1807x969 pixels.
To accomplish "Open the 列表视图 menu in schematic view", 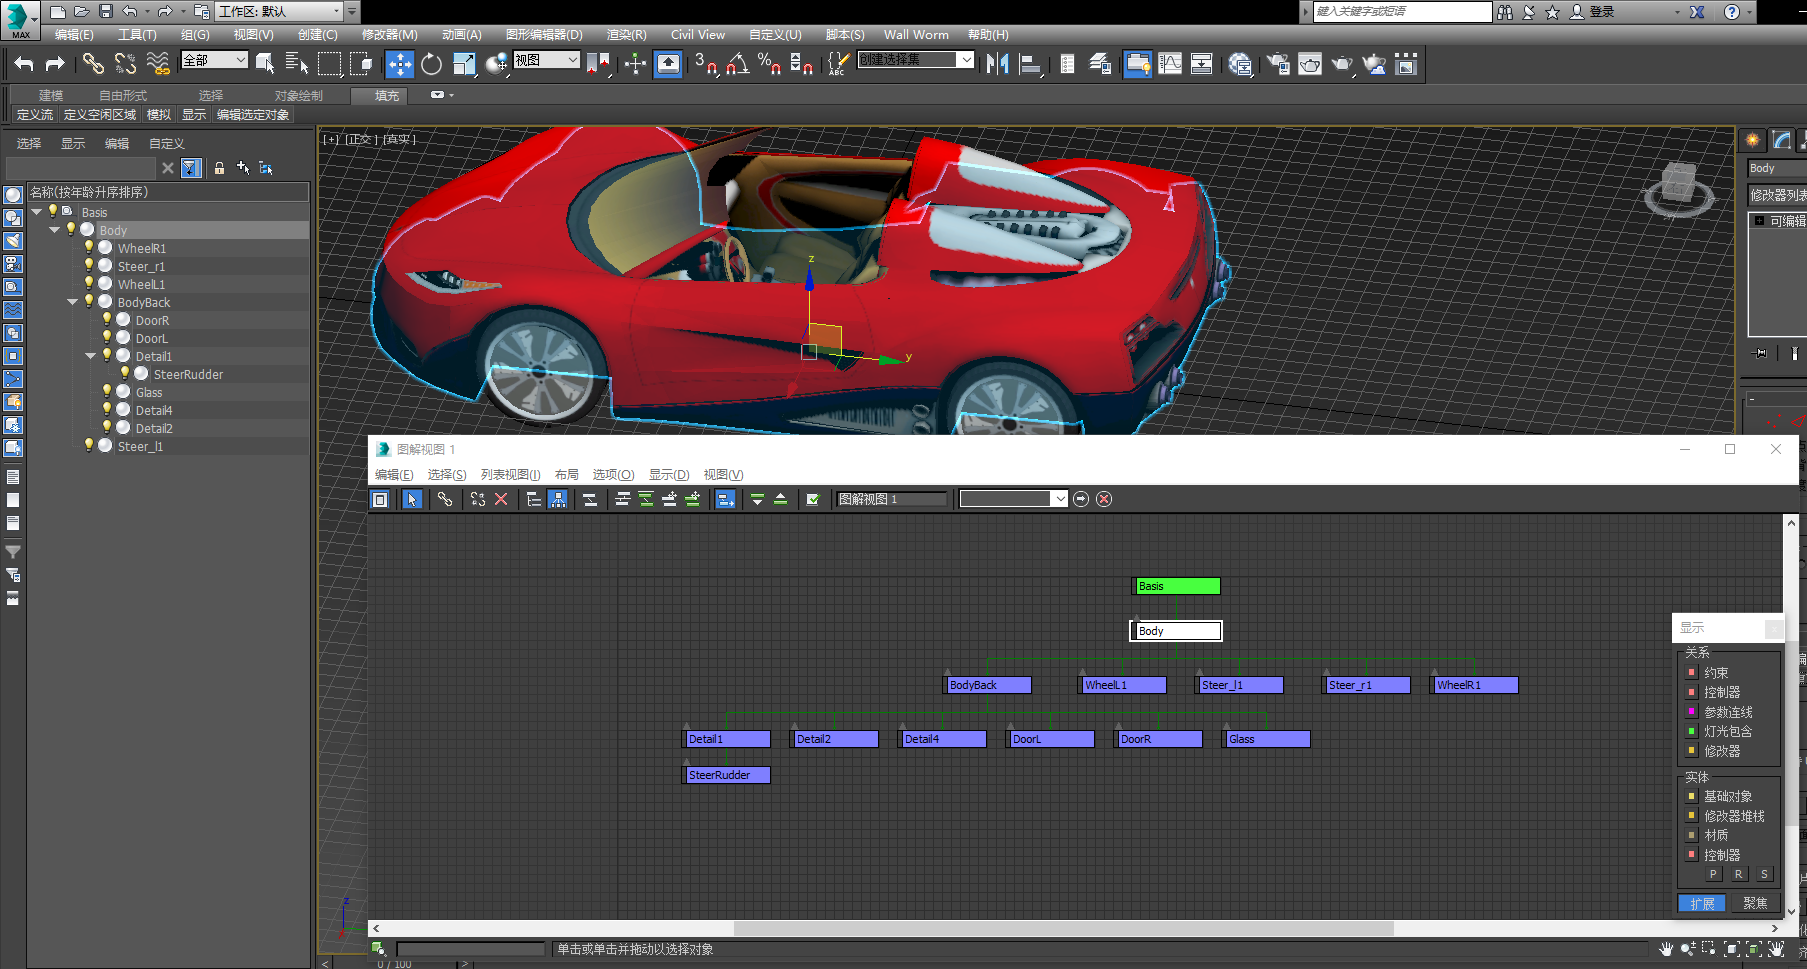I will [x=510, y=475].
